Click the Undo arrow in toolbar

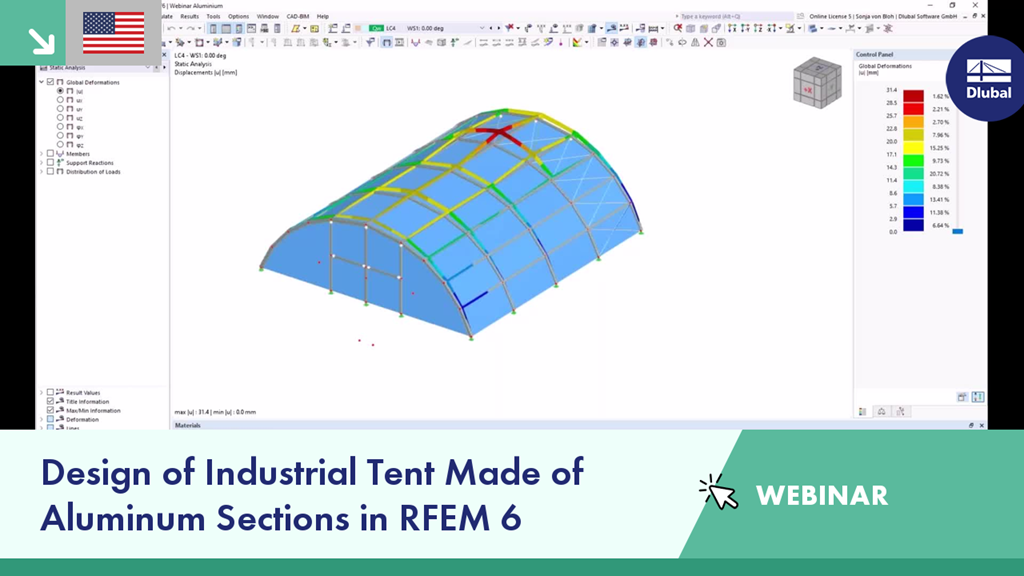point(171,28)
